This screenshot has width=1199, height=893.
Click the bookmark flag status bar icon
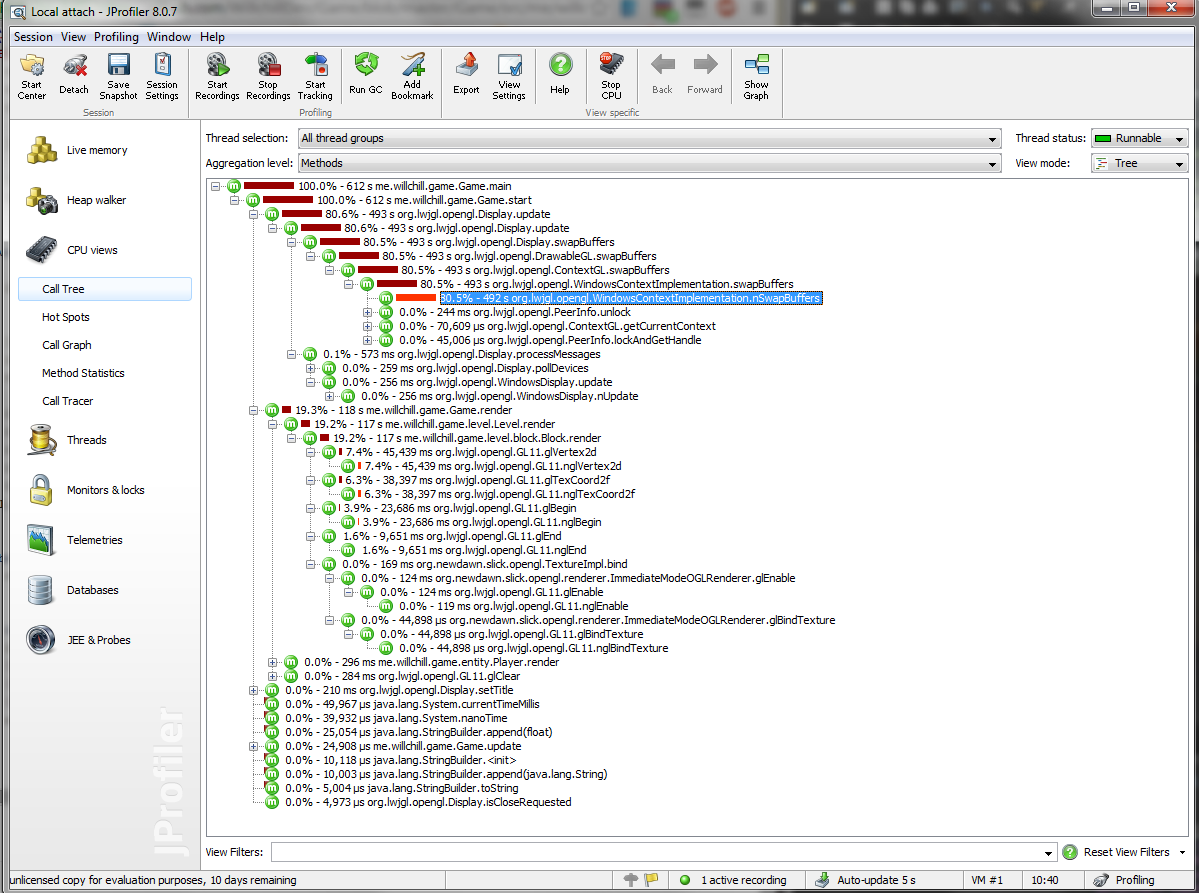[651, 880]
